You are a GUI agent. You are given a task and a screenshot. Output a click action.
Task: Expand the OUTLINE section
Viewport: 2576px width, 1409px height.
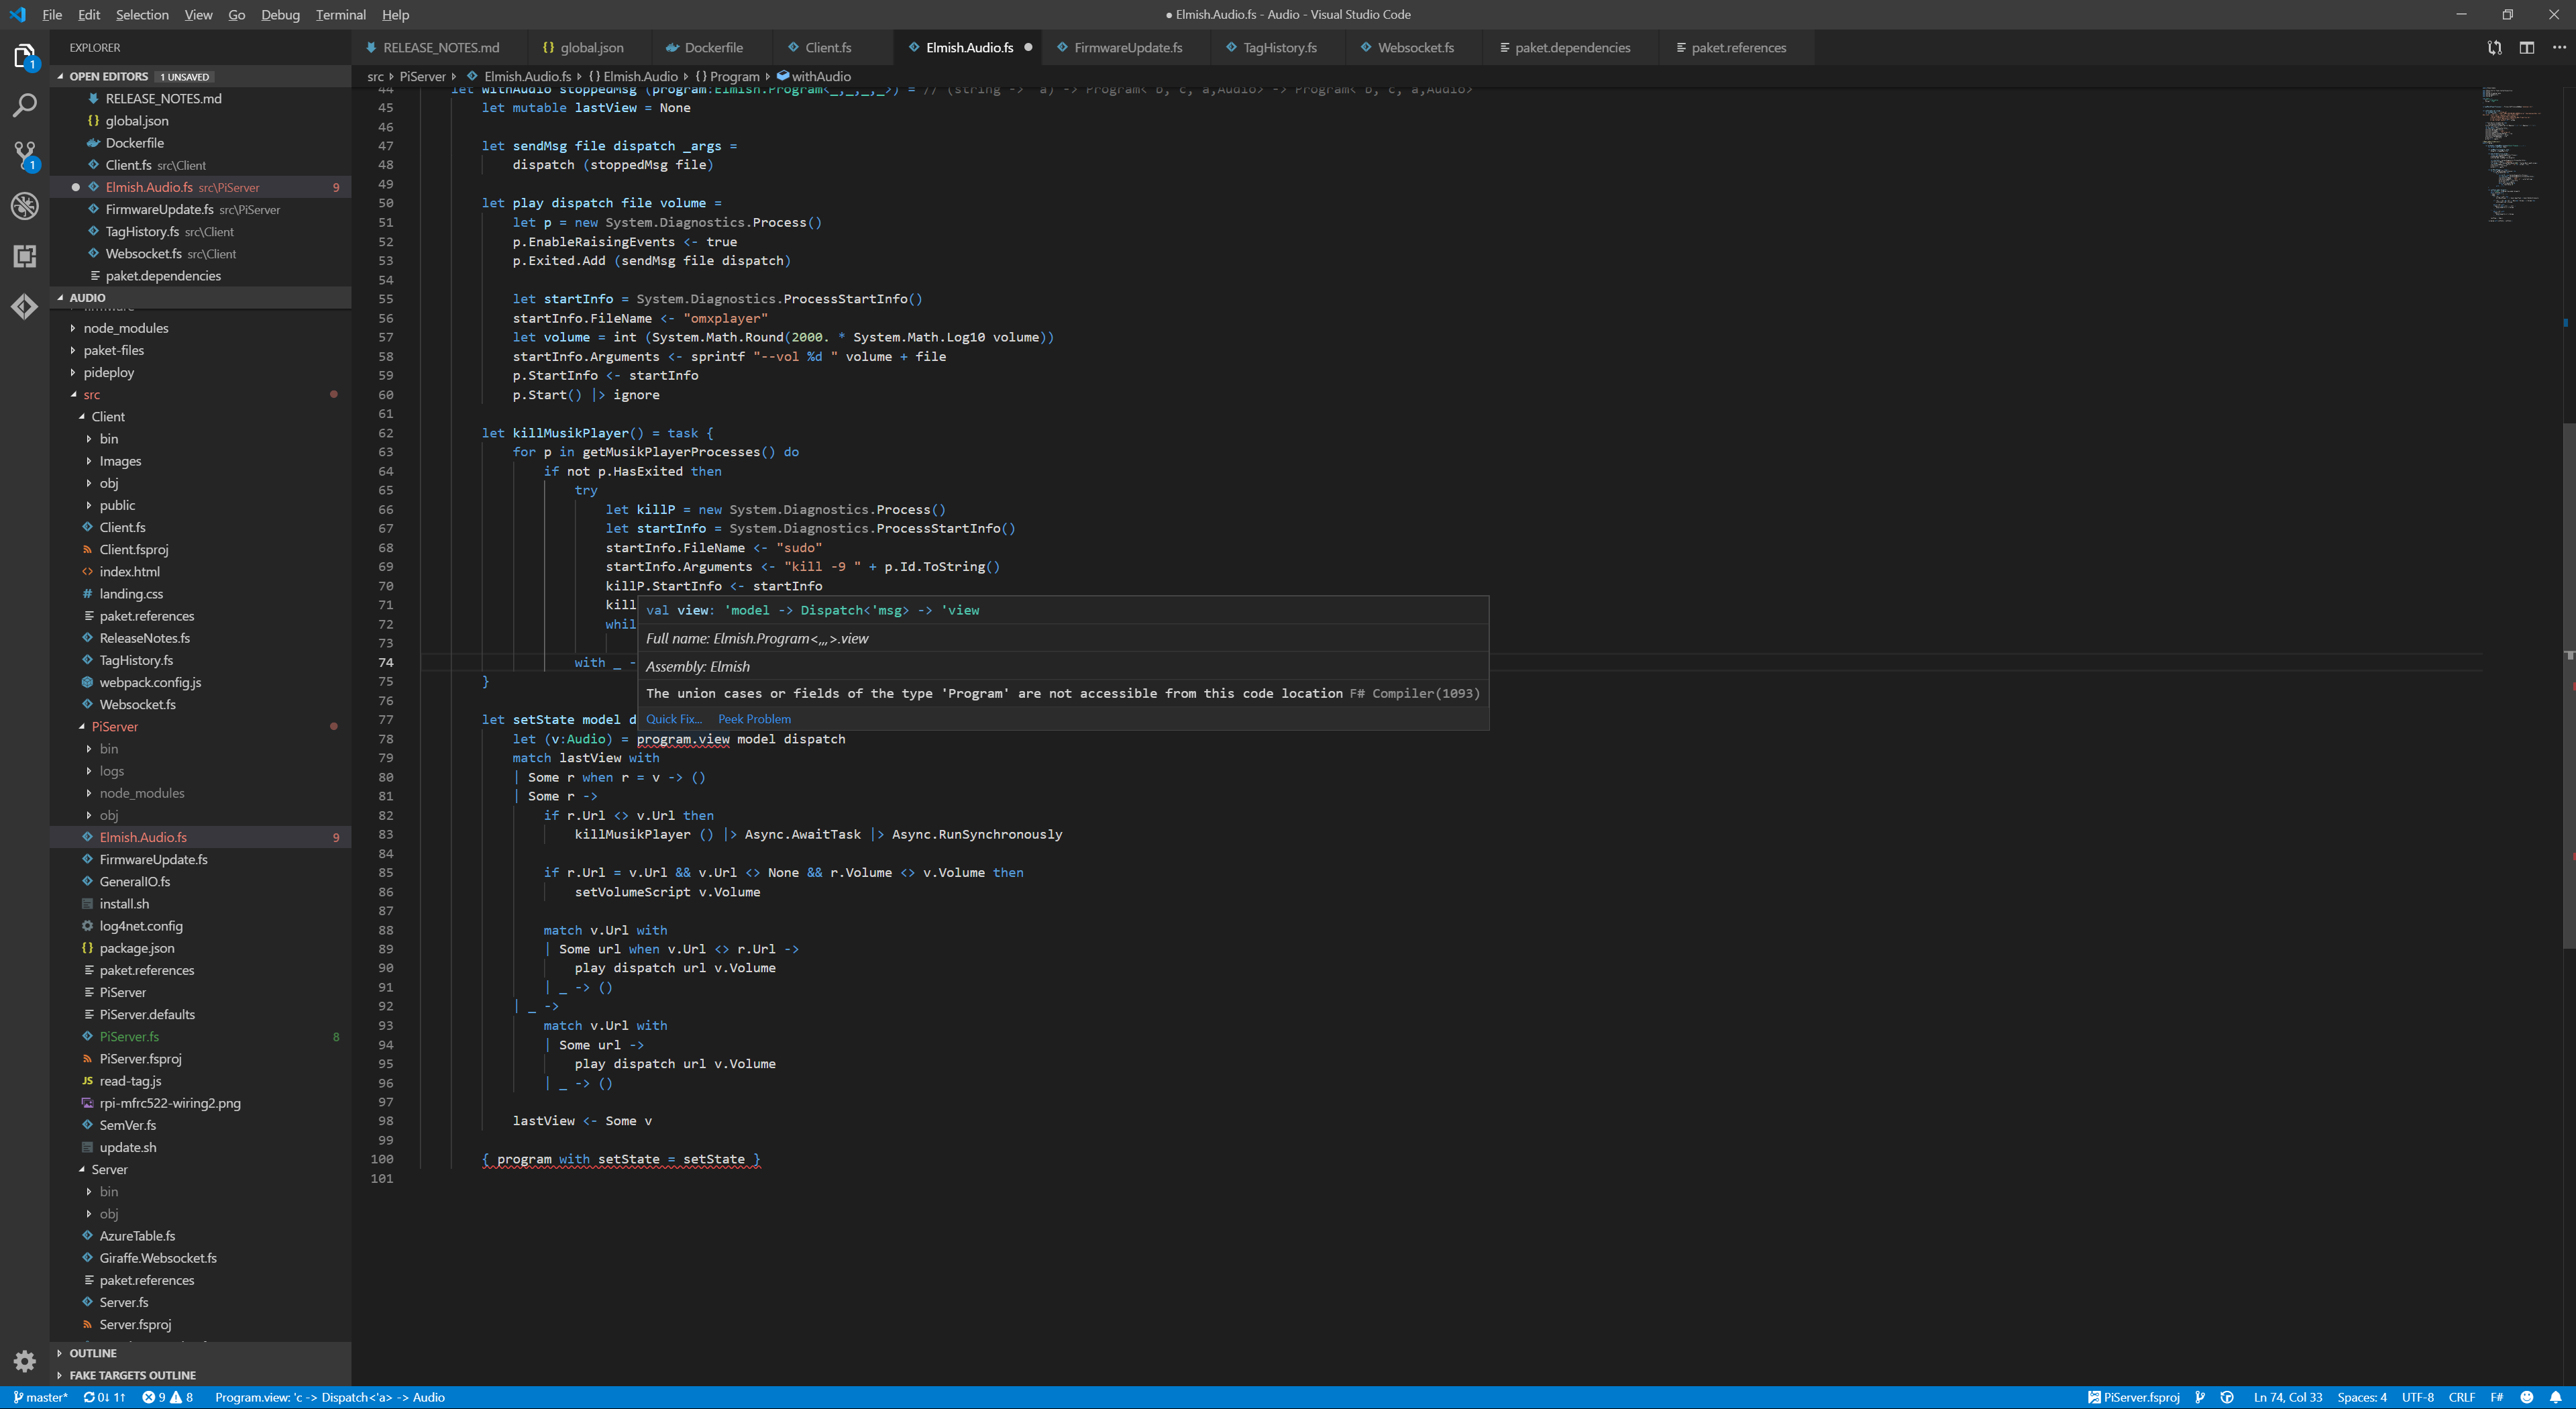tap(92, 1353)
